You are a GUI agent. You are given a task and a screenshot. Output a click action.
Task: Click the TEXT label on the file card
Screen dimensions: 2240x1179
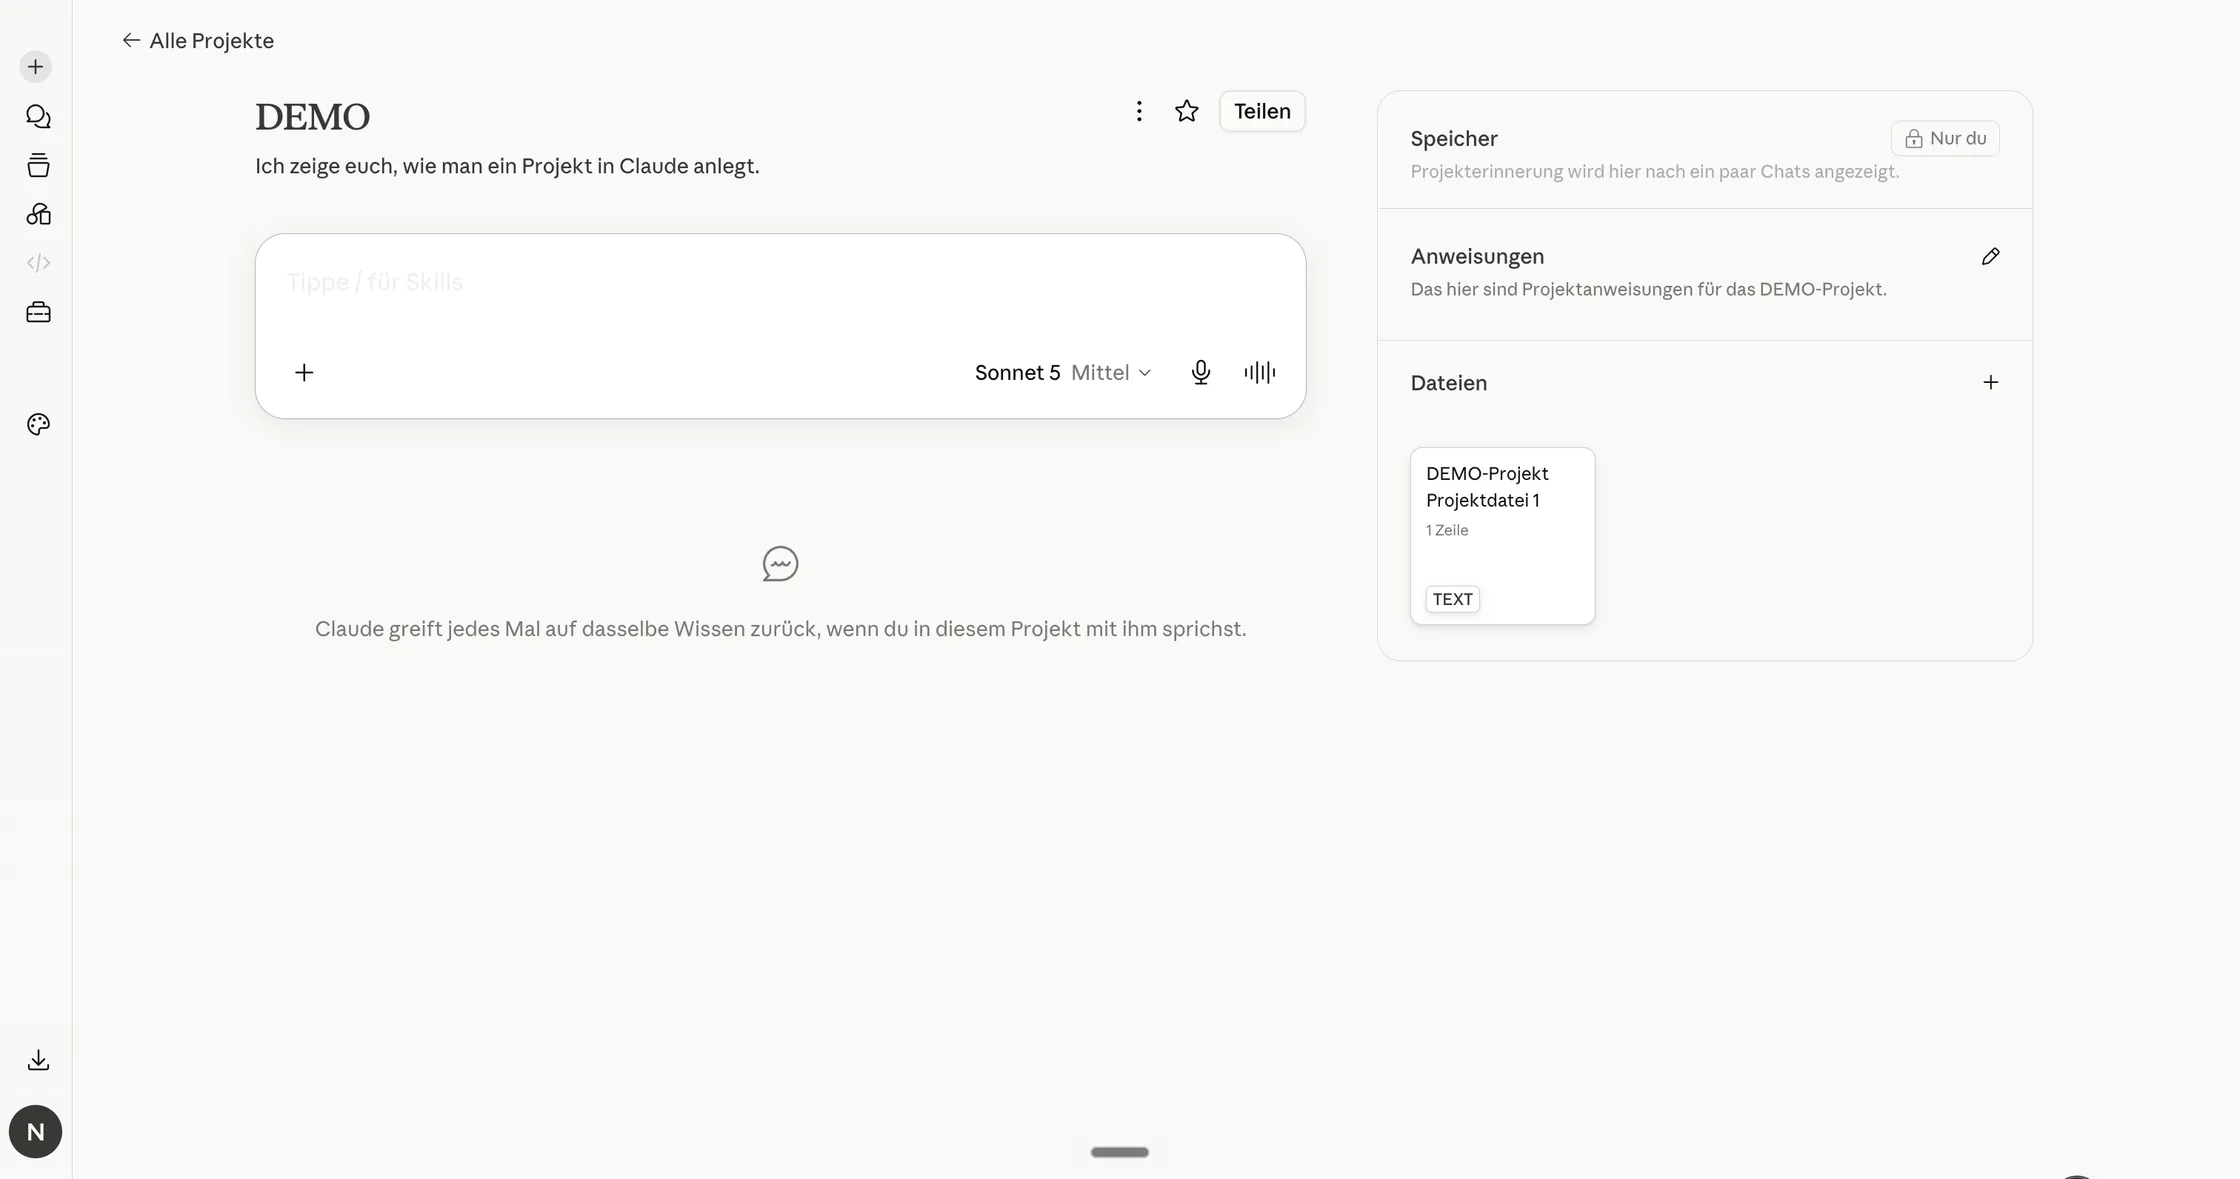[x=1453, y=599]
